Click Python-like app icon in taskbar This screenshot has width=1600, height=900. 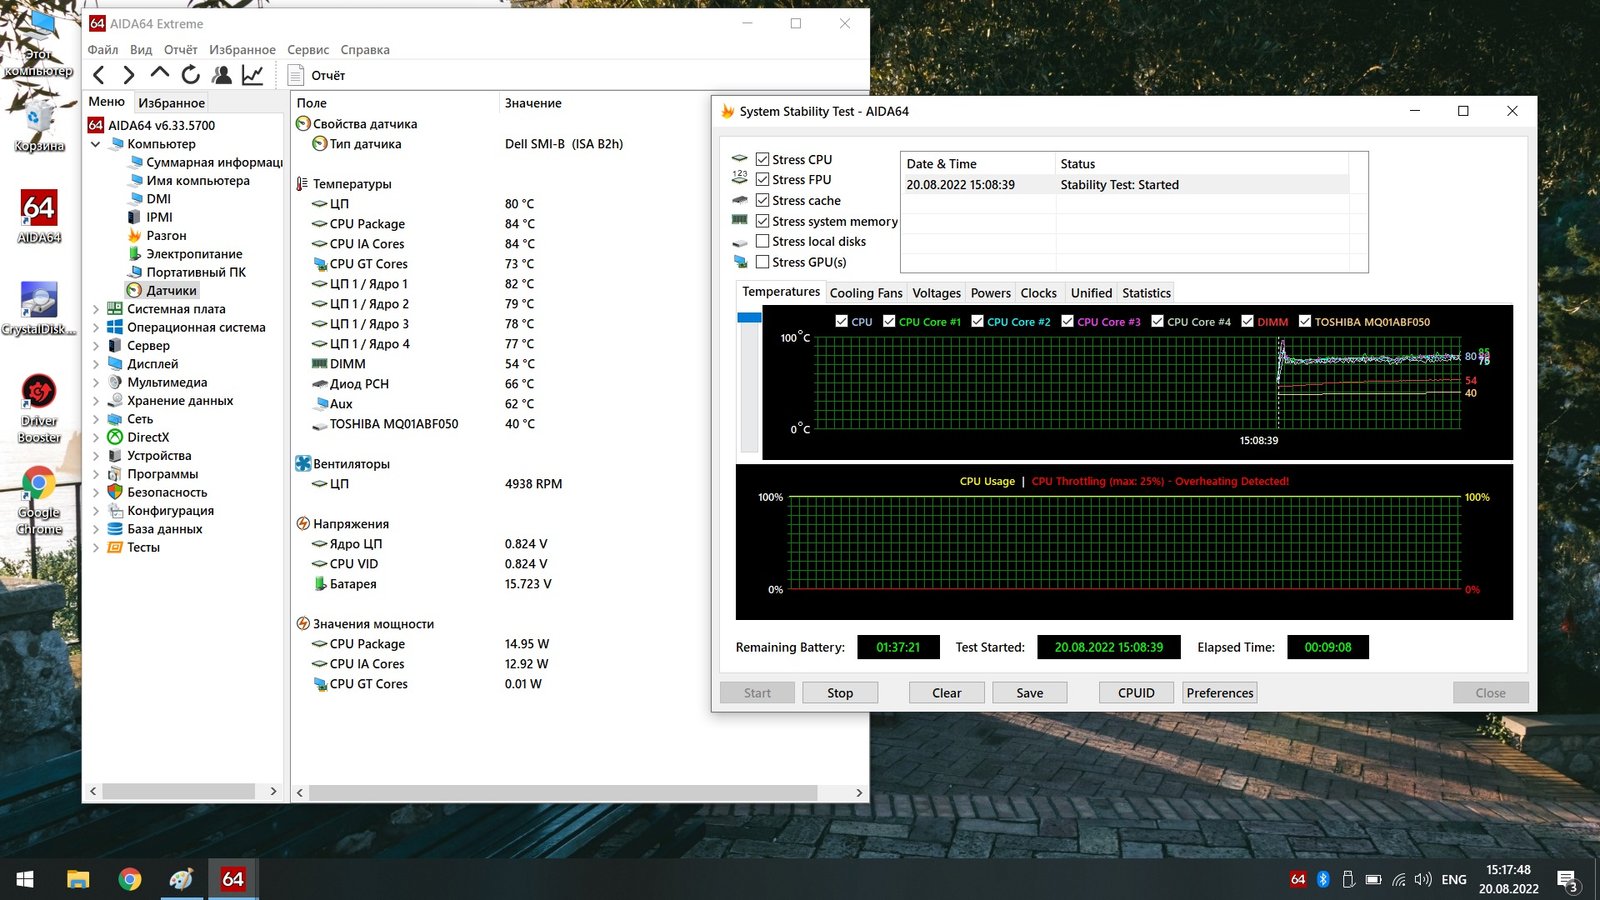(181, 879)
